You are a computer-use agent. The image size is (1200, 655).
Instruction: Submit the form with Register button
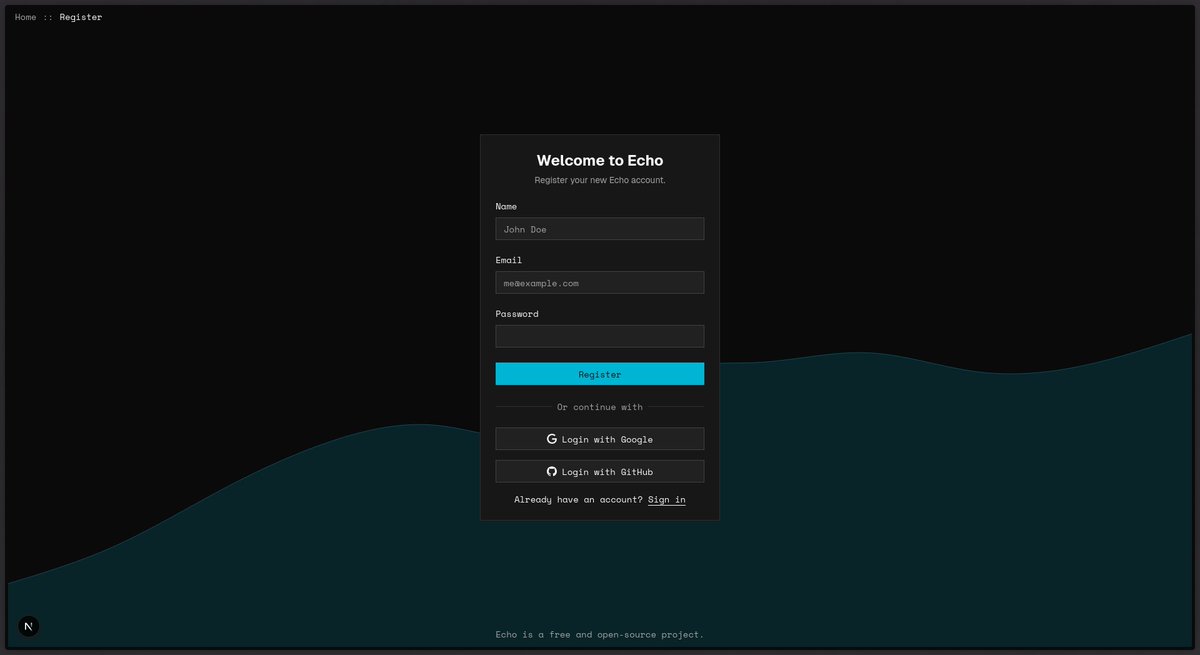pos(600,374)
